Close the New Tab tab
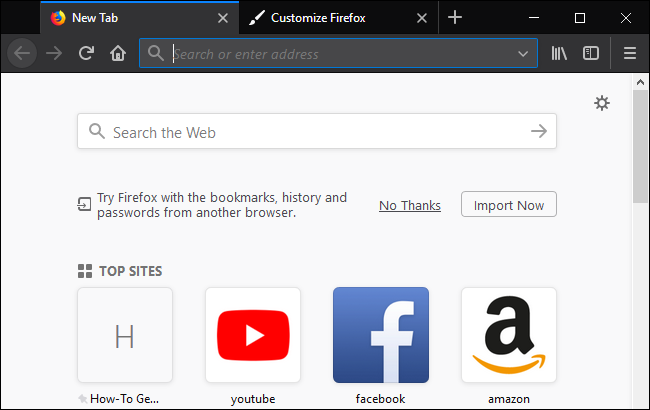Image resolution: width=650 pixels, height=410 pixels. tap(222, 18)
